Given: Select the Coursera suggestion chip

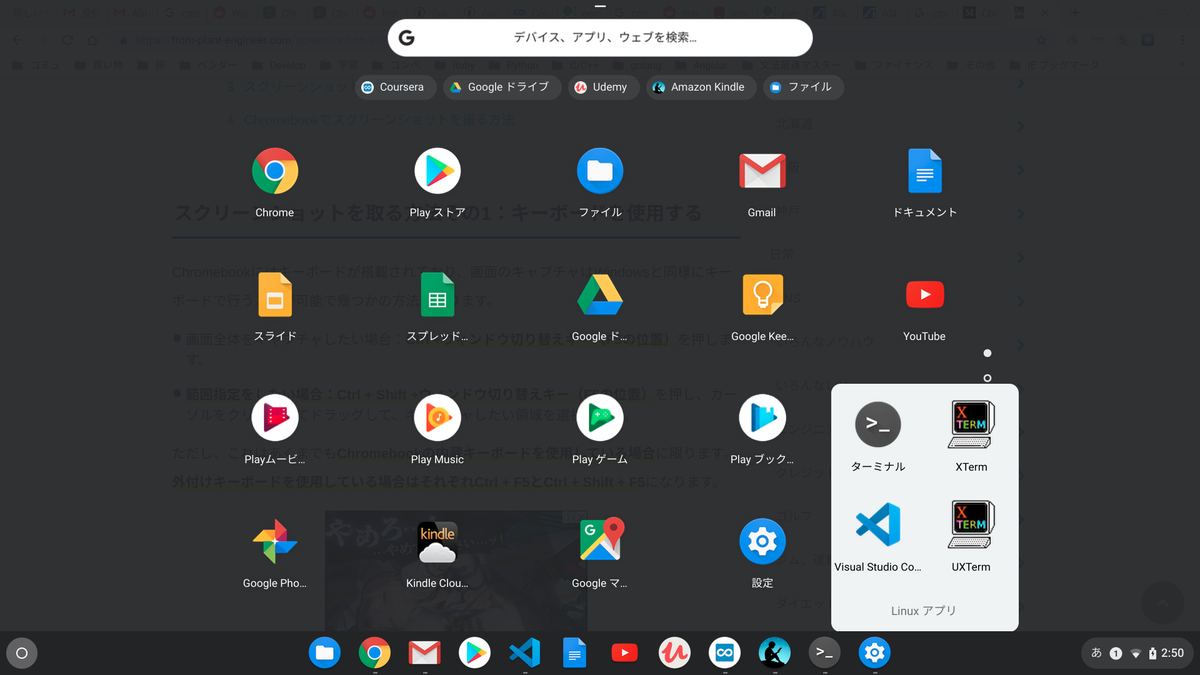Looking at the screenshot, I should [x=395, y=87].
